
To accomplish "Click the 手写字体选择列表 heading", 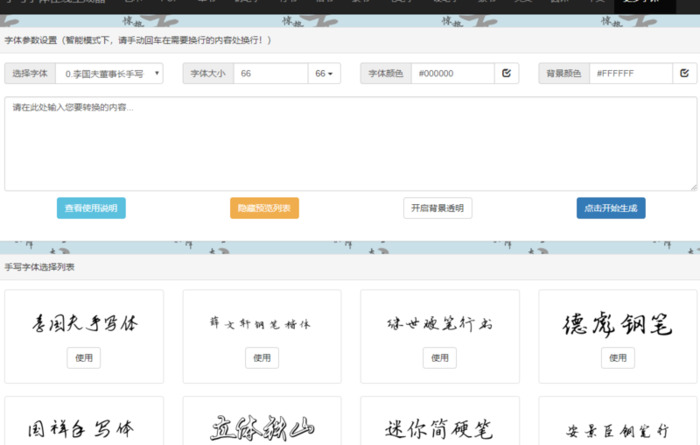I will pos(39,267).
